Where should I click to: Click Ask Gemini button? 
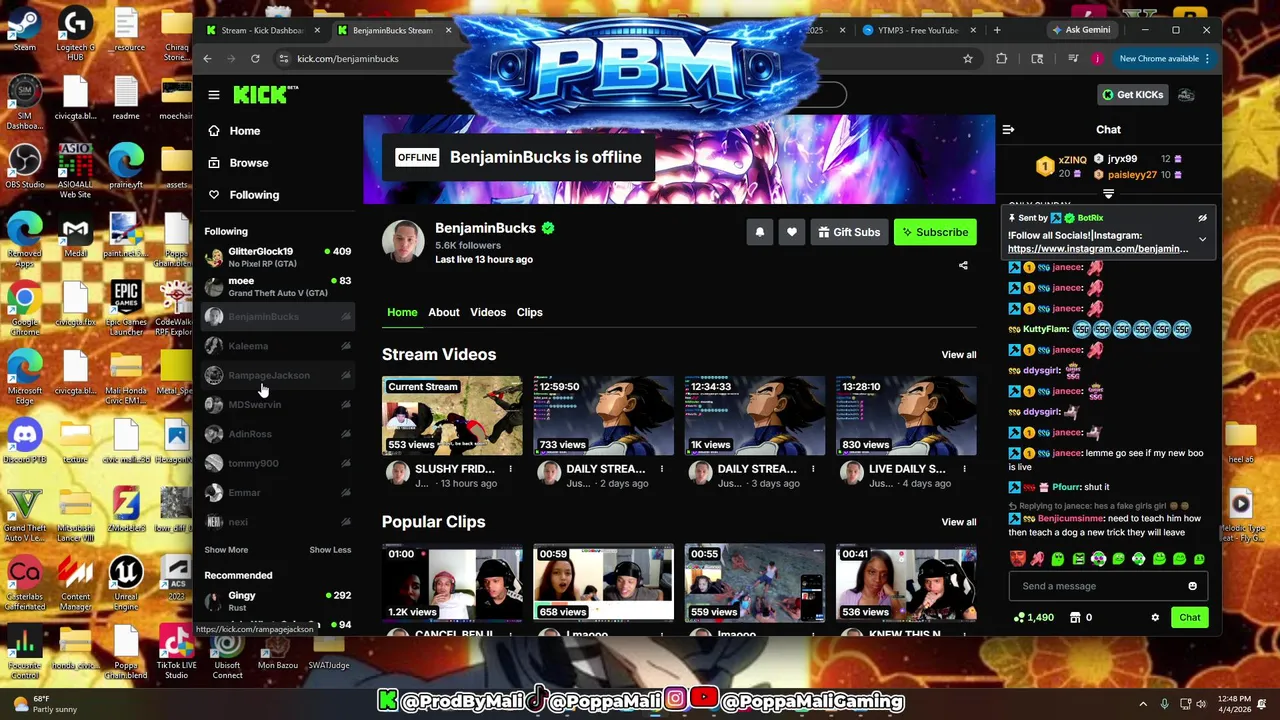click(1081, 30)
